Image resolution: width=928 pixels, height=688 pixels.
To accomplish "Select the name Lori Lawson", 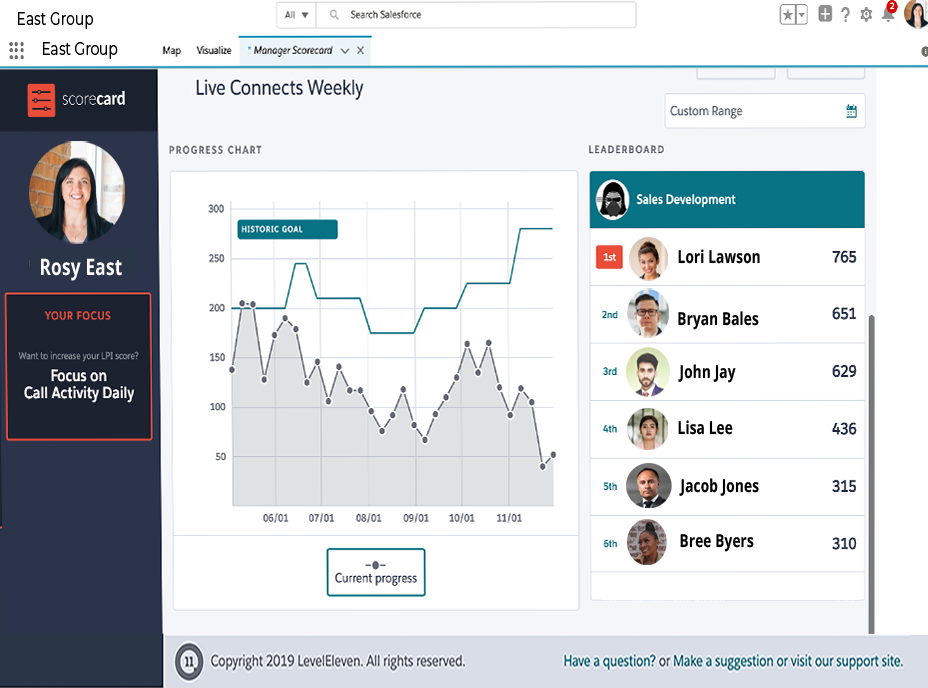I will coord(718,257).
